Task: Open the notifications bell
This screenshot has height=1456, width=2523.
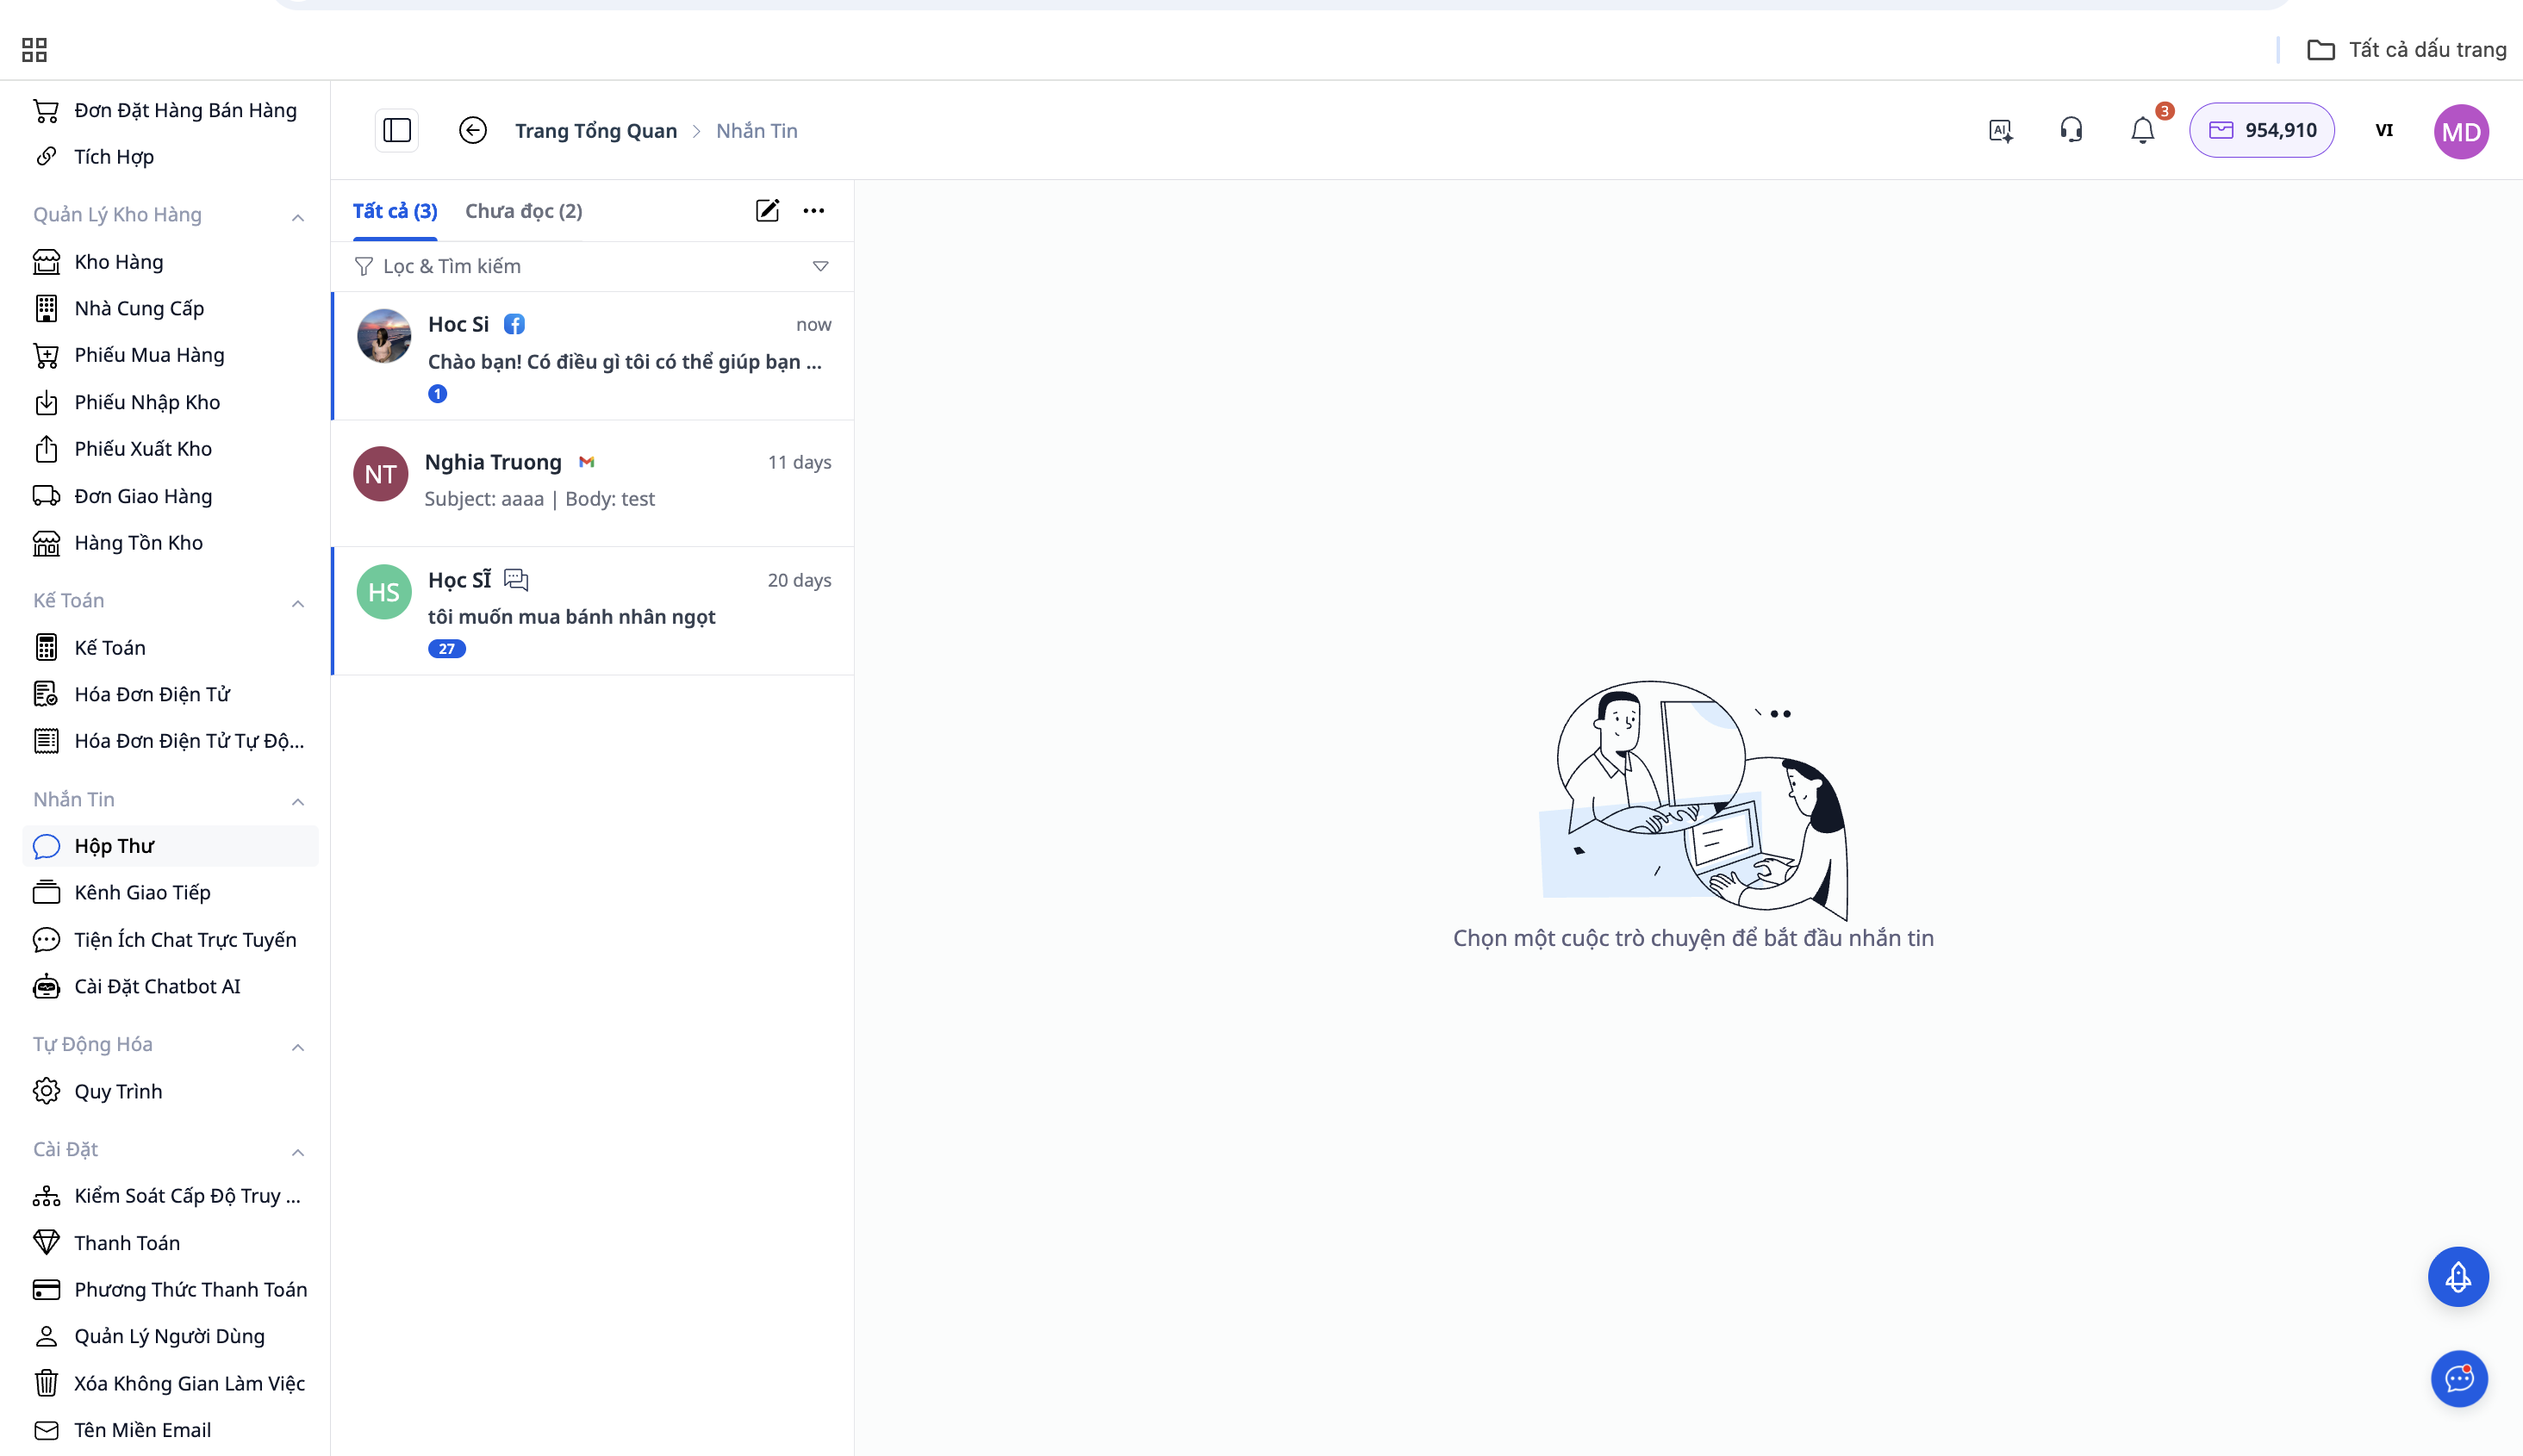Action: coord(2142,130)
